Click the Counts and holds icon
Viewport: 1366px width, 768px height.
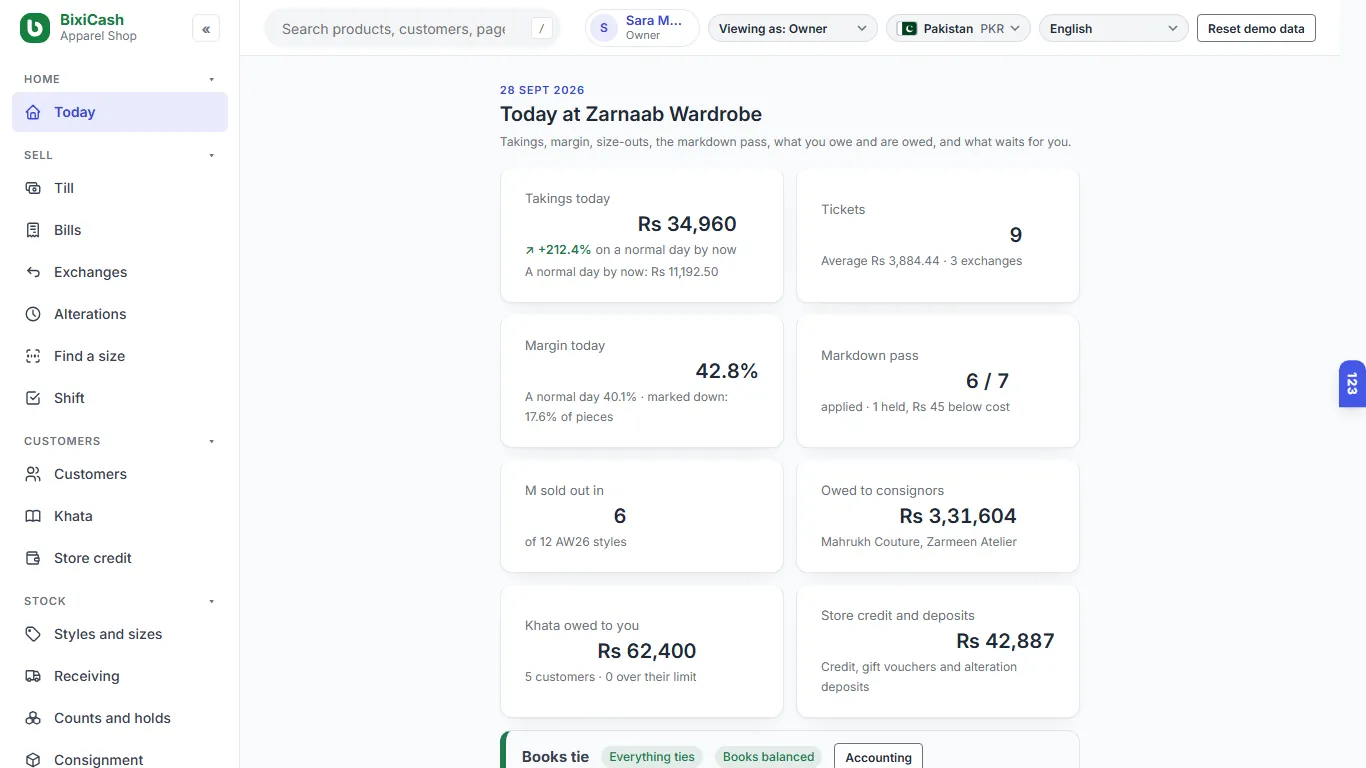[34, 718]
